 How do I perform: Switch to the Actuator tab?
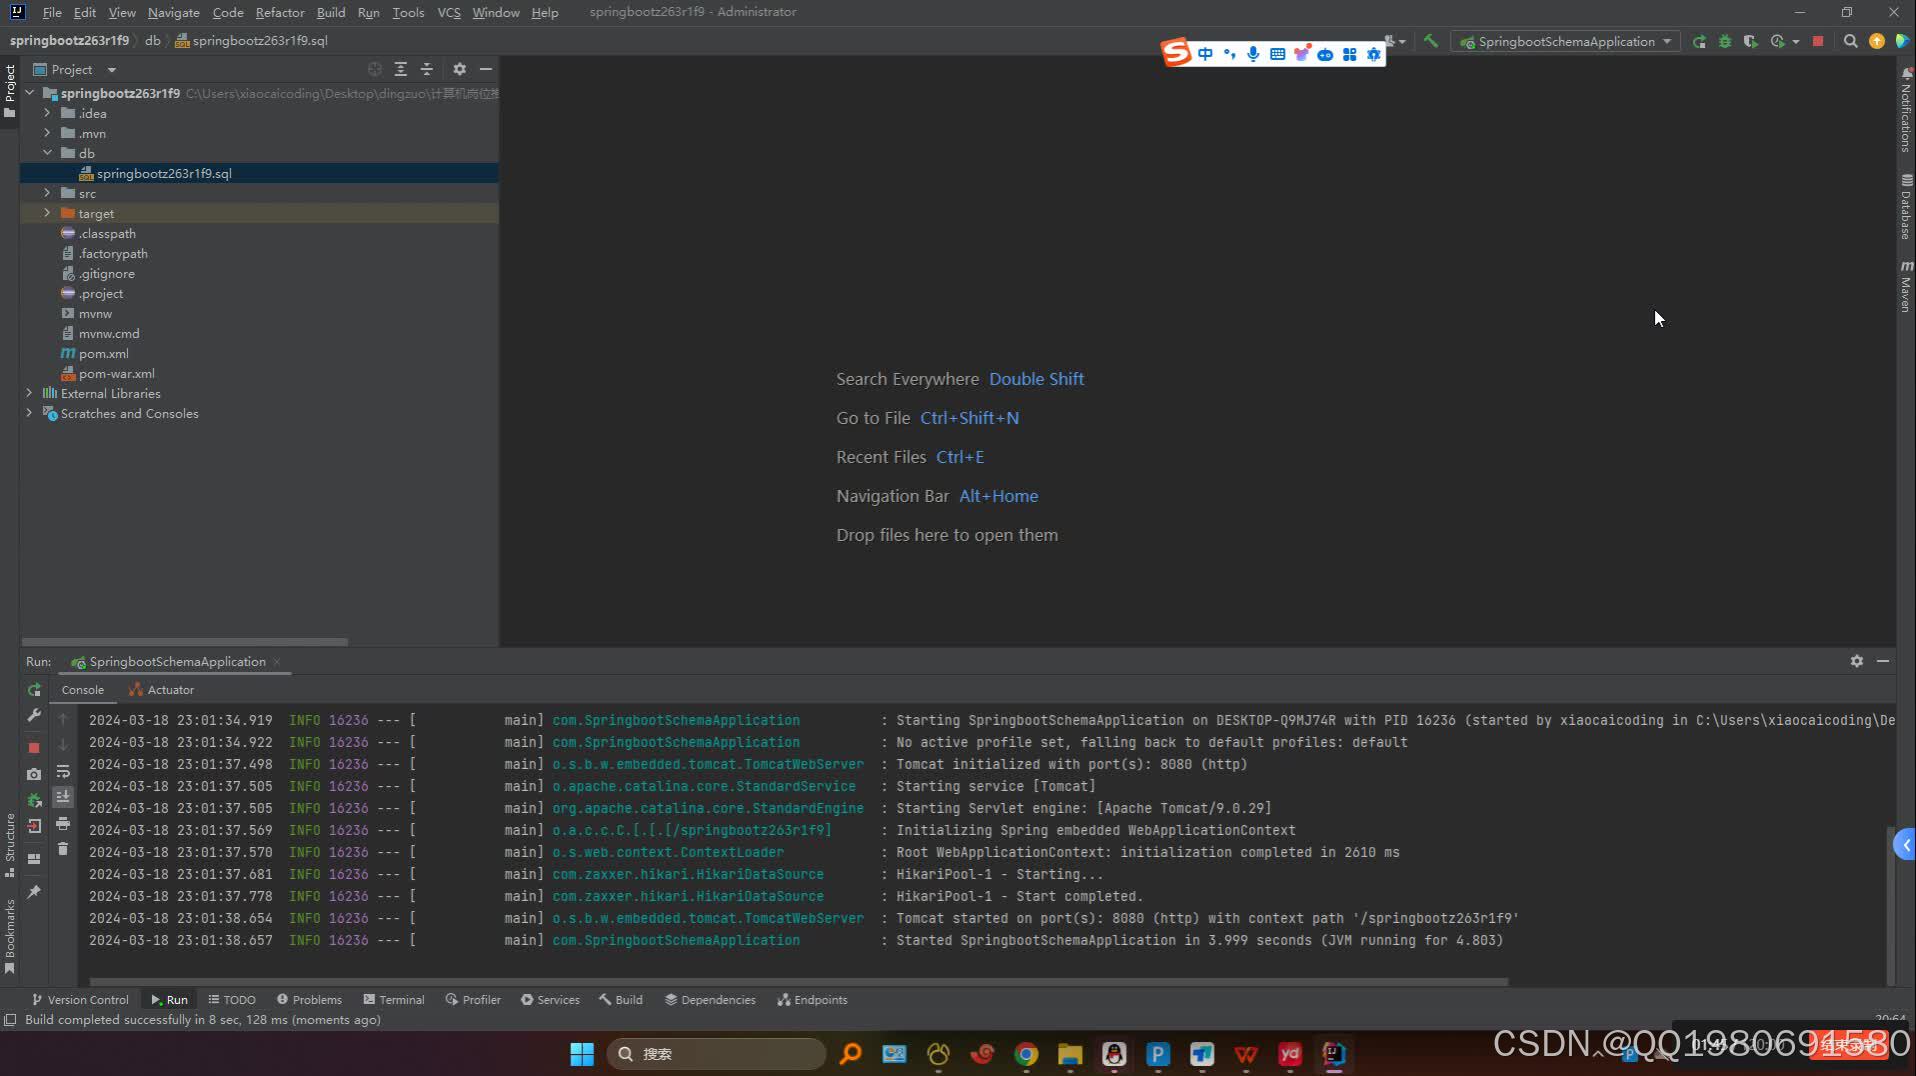161,690
